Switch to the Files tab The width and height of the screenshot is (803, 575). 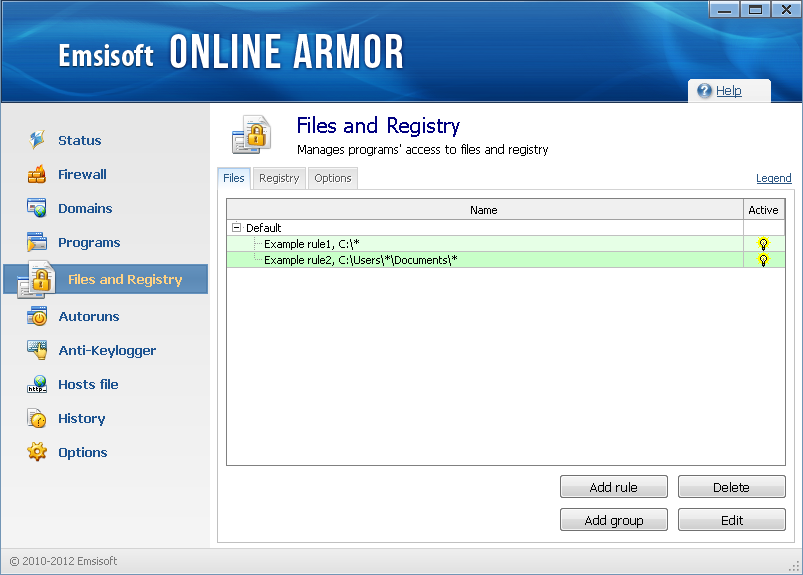234,178
